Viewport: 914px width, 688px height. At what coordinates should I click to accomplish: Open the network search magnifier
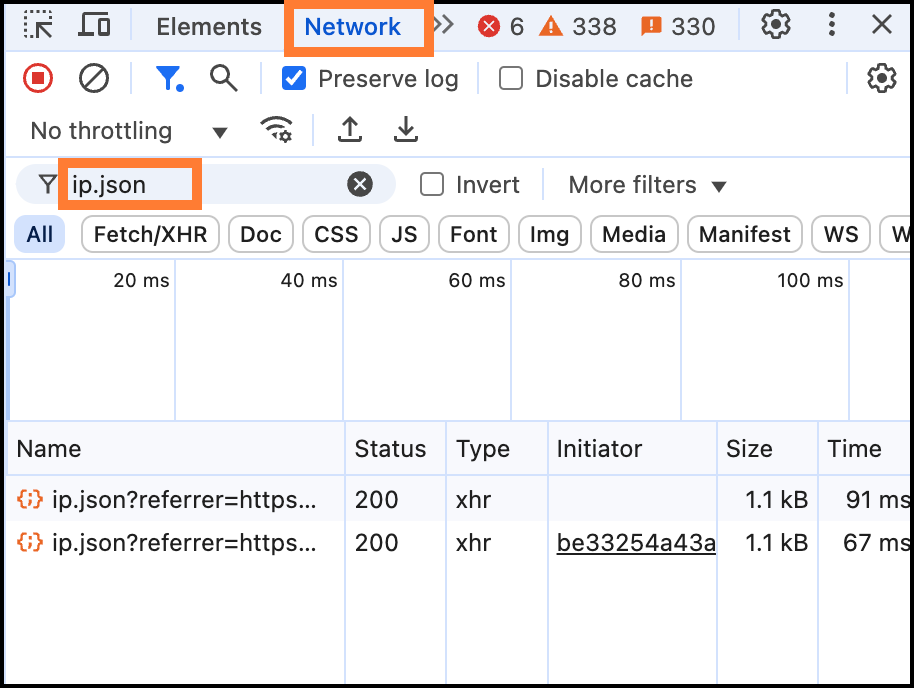click(223, 78)
